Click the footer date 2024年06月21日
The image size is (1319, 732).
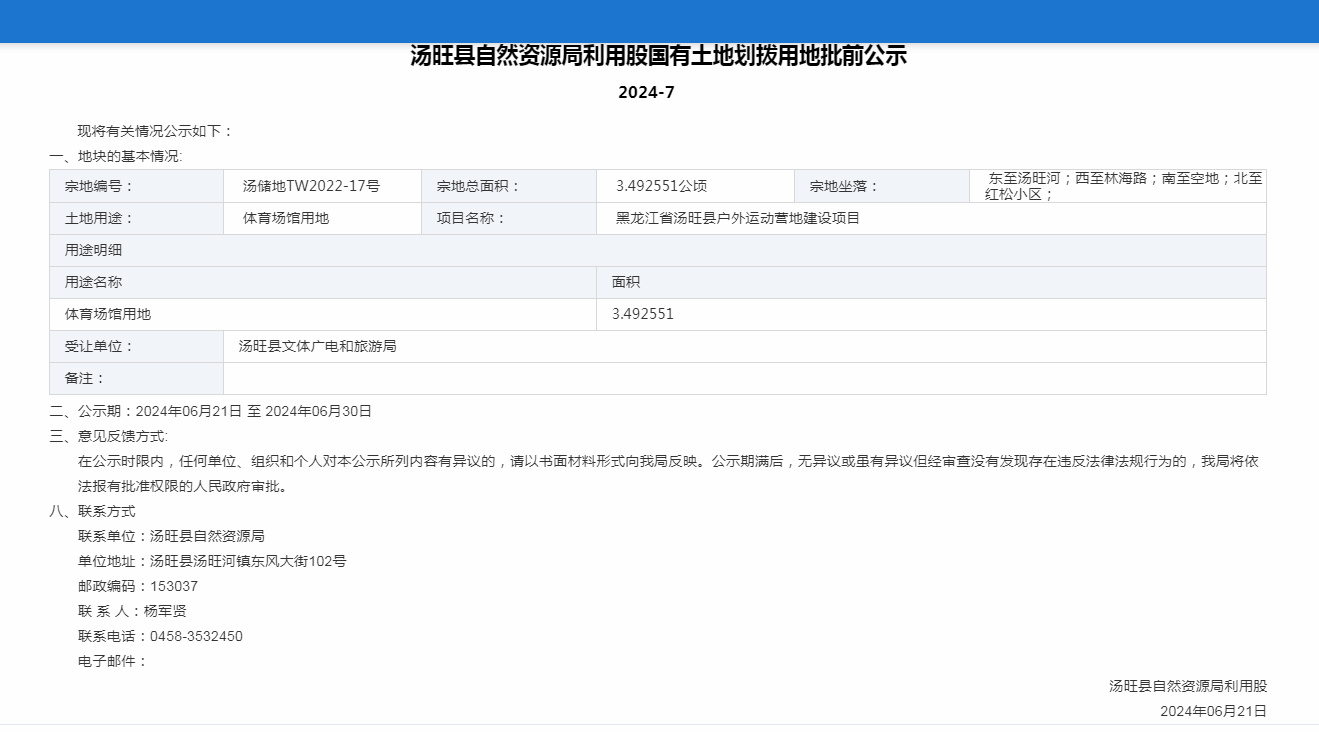1213,712
